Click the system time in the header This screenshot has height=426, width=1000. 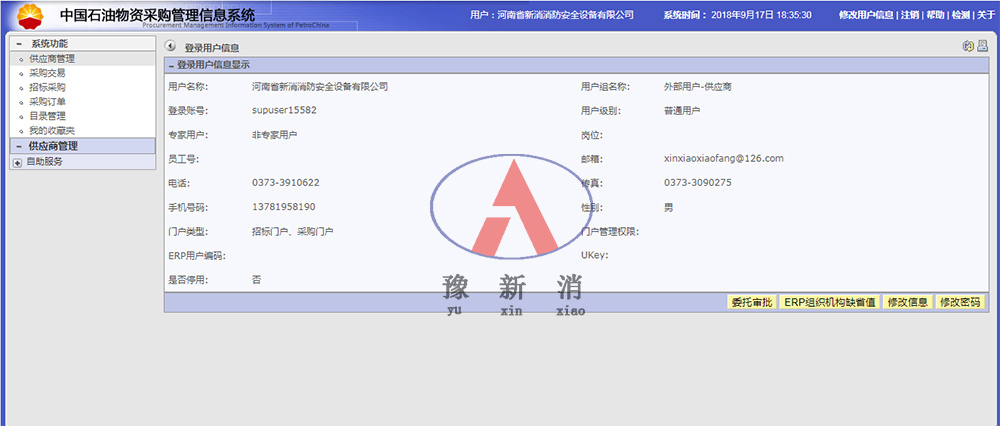[x=737, y=15]
